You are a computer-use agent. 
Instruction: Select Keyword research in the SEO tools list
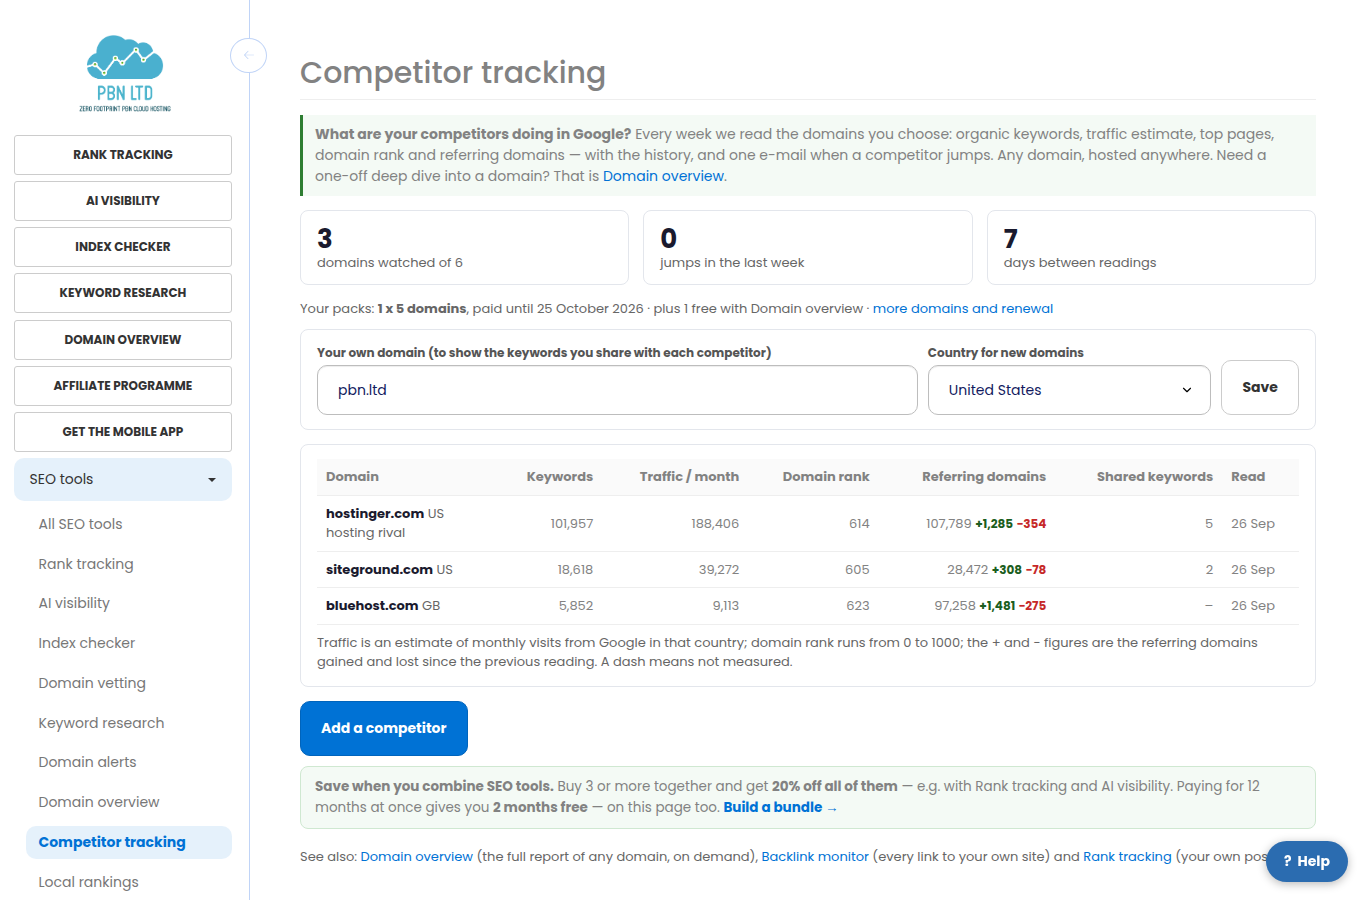(101, 723)
